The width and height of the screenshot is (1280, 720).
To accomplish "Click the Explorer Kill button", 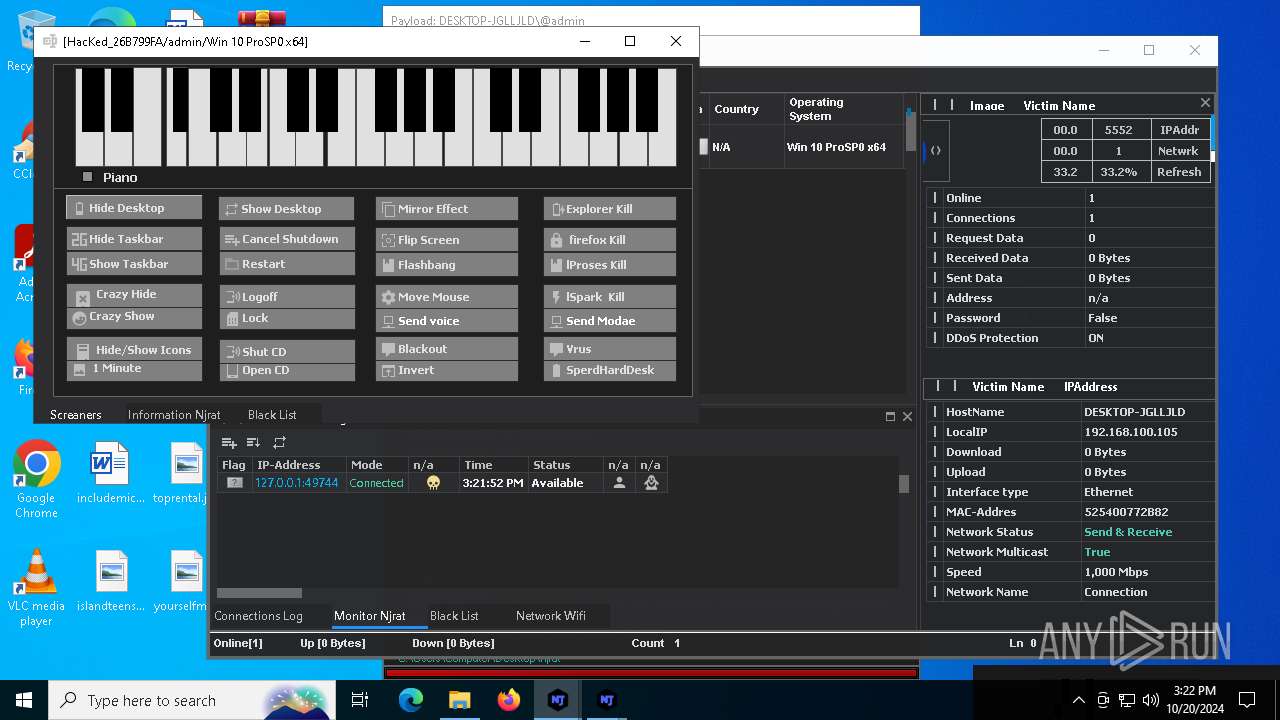I will 610,209.
